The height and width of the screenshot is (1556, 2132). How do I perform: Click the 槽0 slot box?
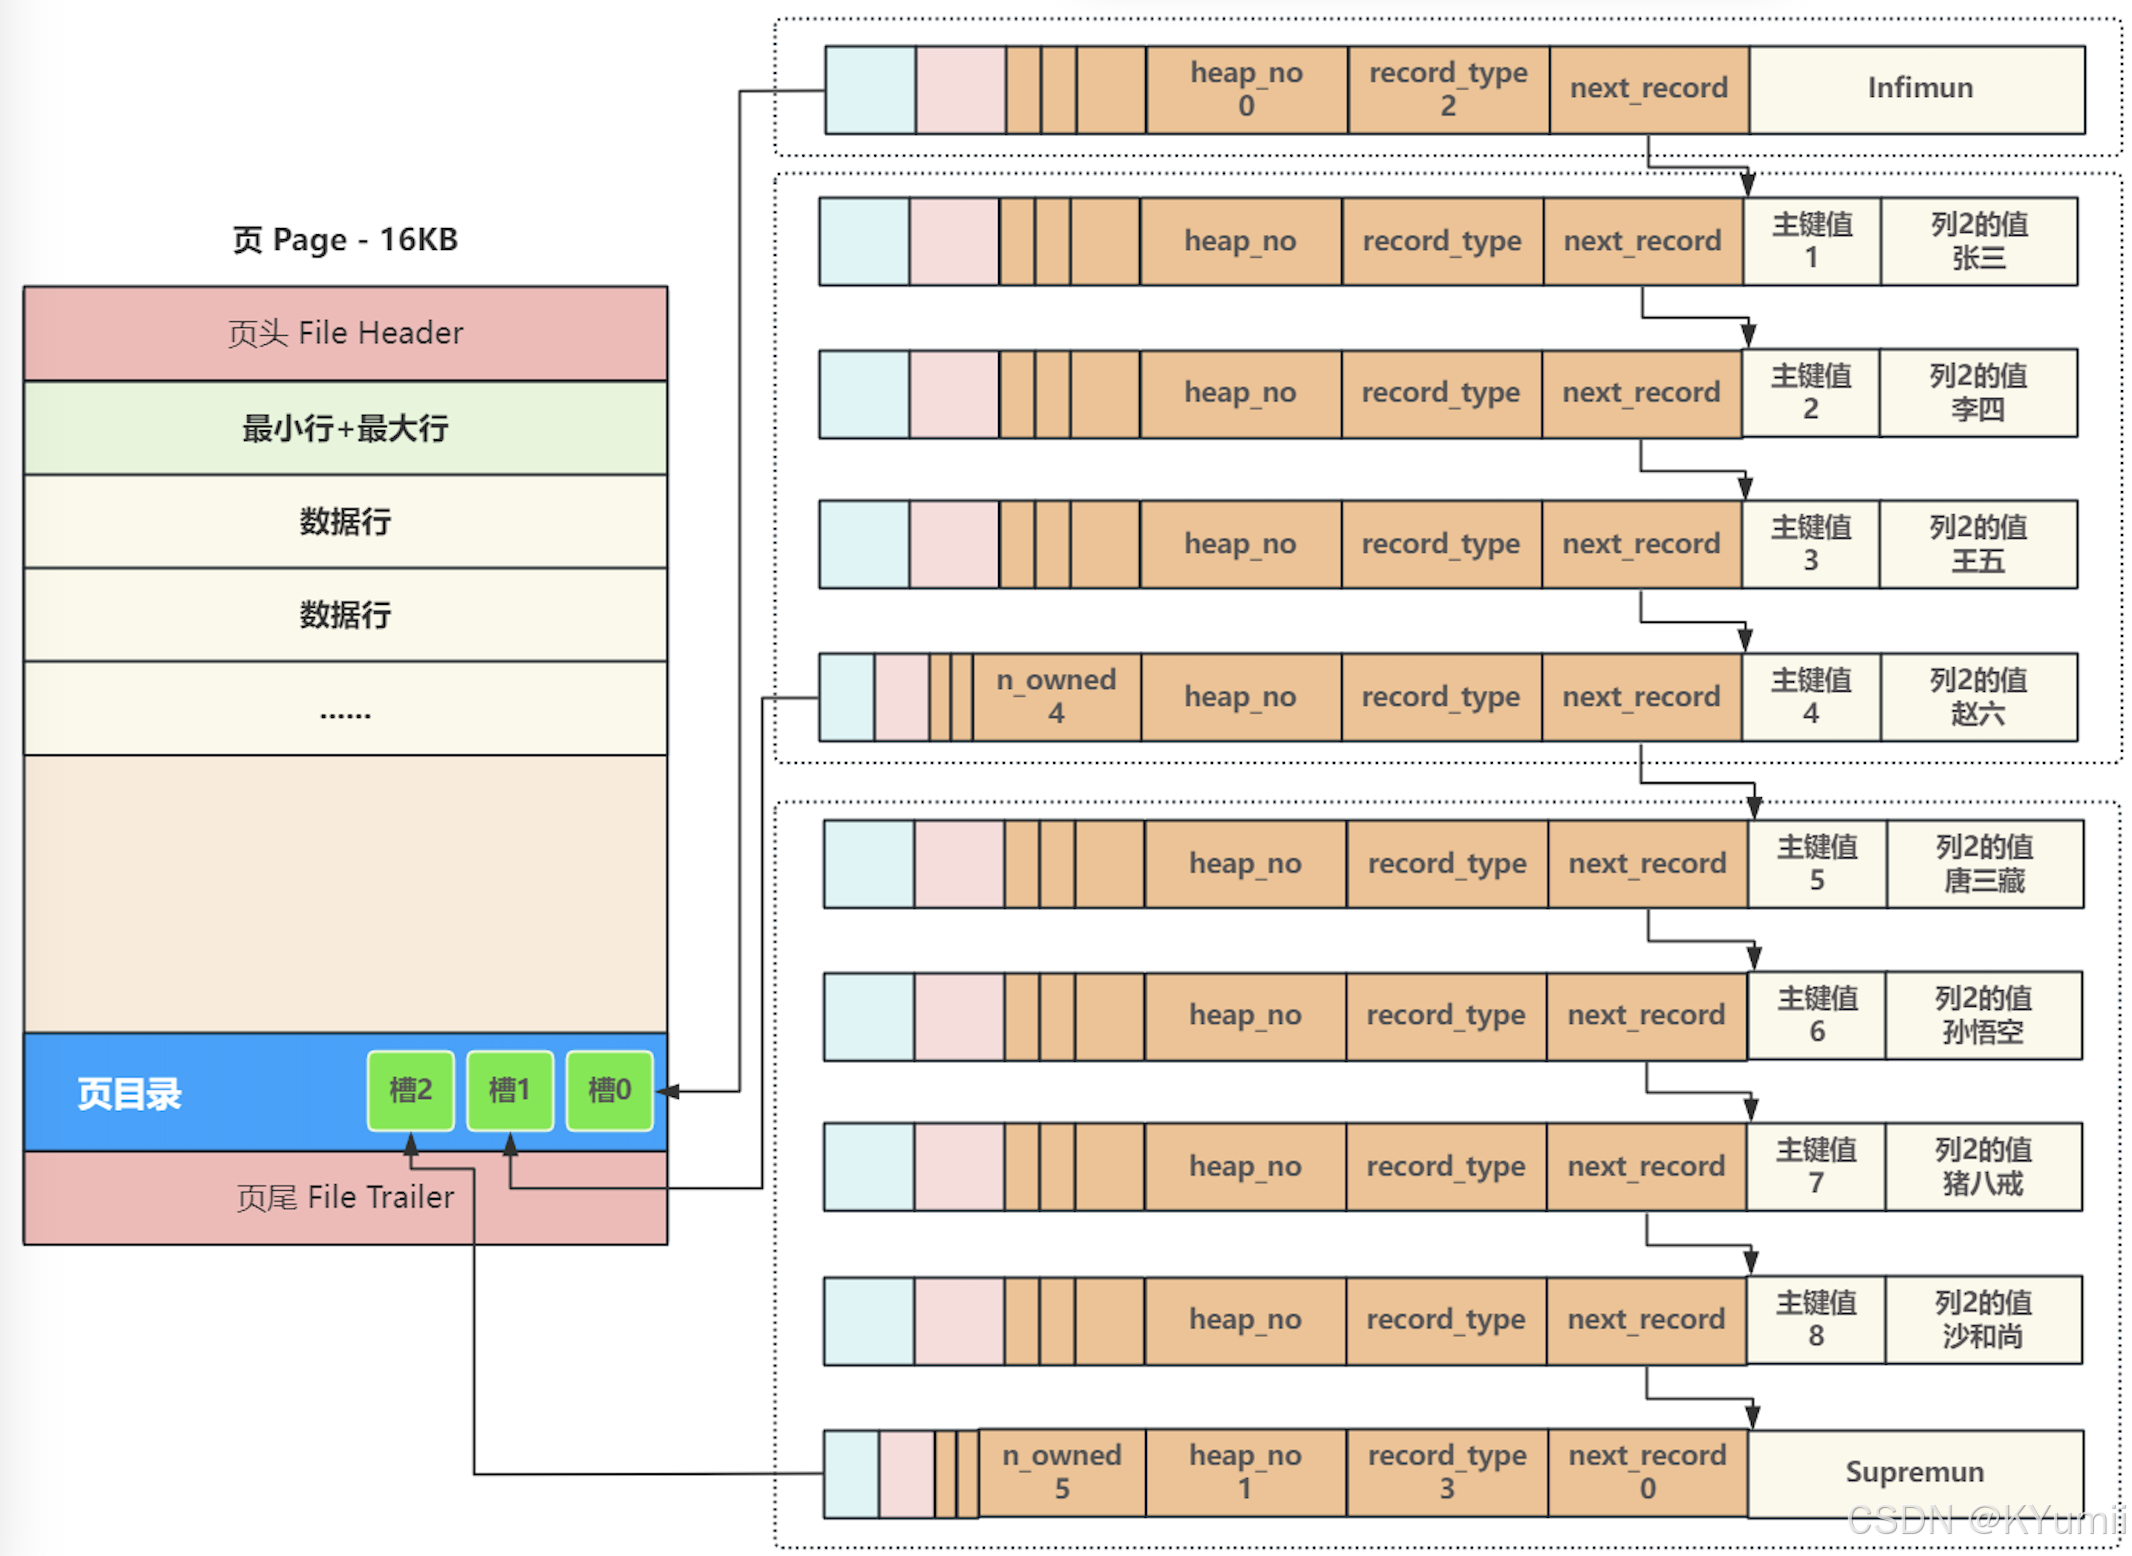pyautogui.click(x=609, y=1090)
